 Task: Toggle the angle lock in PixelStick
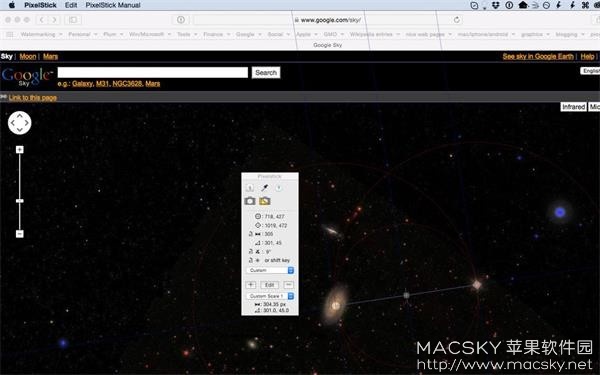(251, 251)
